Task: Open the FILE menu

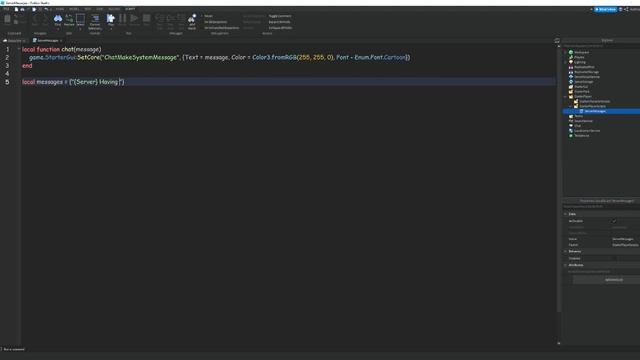Action: 6,9
